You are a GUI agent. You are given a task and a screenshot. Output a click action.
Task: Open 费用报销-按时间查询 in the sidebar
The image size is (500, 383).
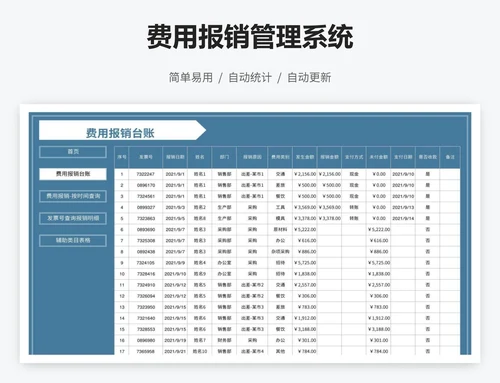click(x=73, y=196)
